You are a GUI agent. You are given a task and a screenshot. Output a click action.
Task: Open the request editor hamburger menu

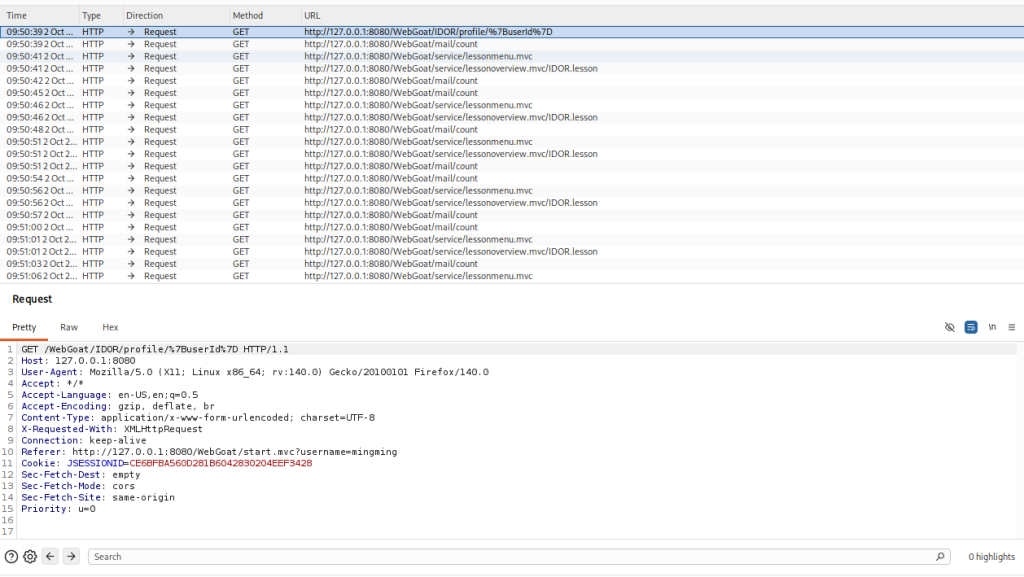coord(1012,327)
